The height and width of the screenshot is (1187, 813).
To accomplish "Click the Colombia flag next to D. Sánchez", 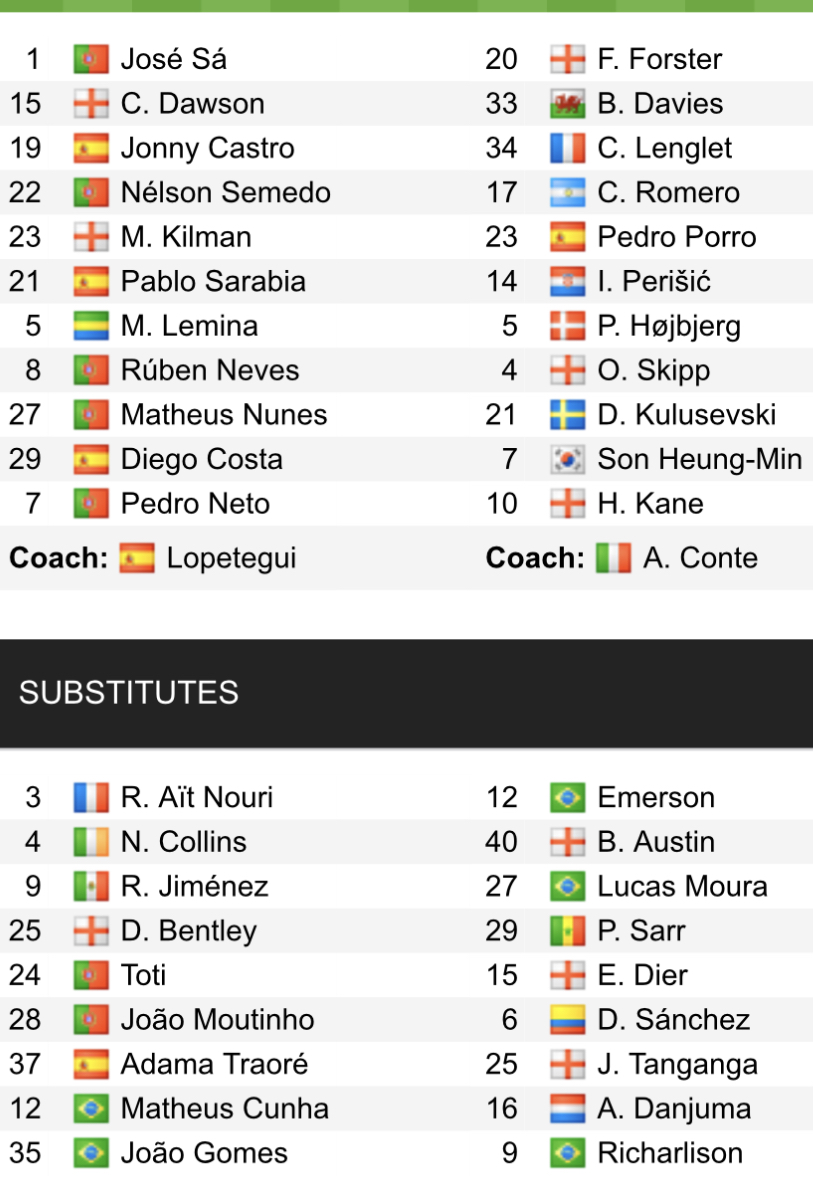I will [567, 1020].
